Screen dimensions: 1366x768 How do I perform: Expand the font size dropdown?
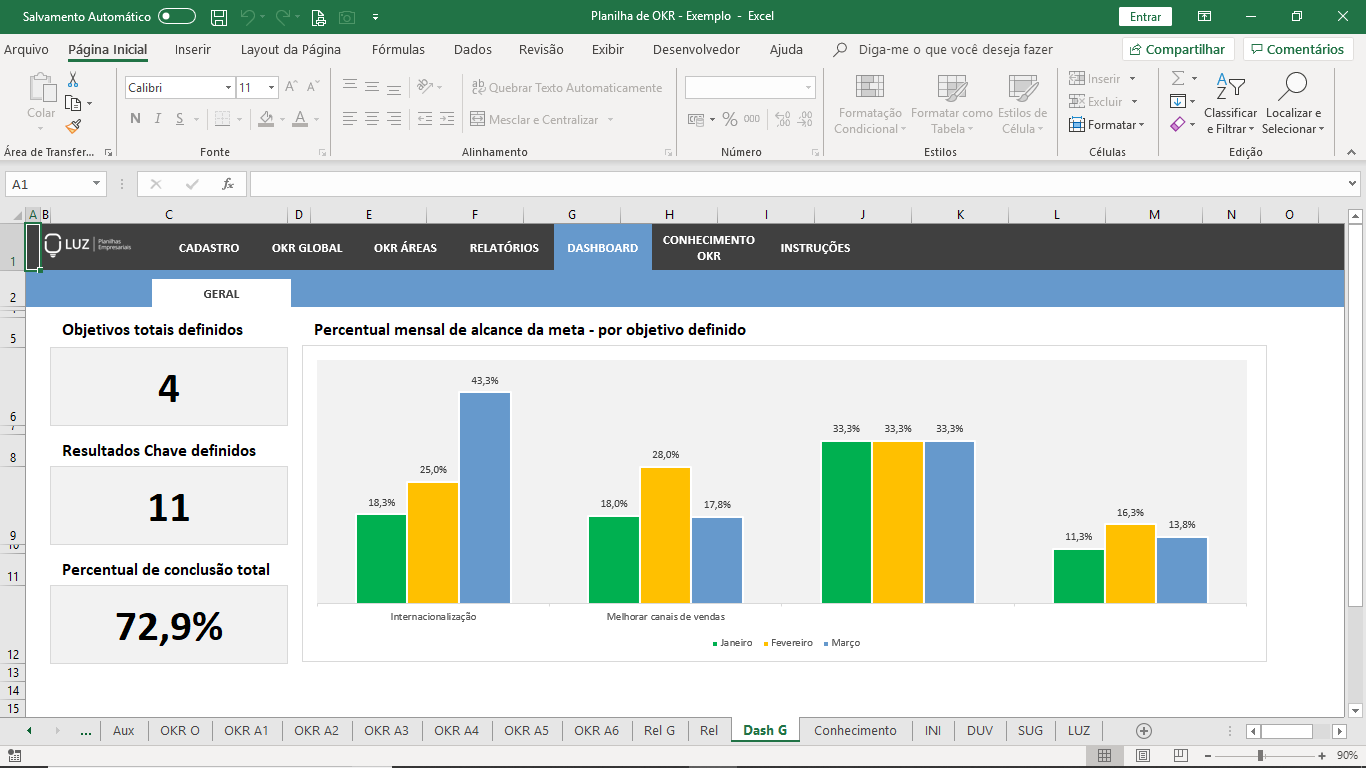pyautogui.click(x=272, y=88)
